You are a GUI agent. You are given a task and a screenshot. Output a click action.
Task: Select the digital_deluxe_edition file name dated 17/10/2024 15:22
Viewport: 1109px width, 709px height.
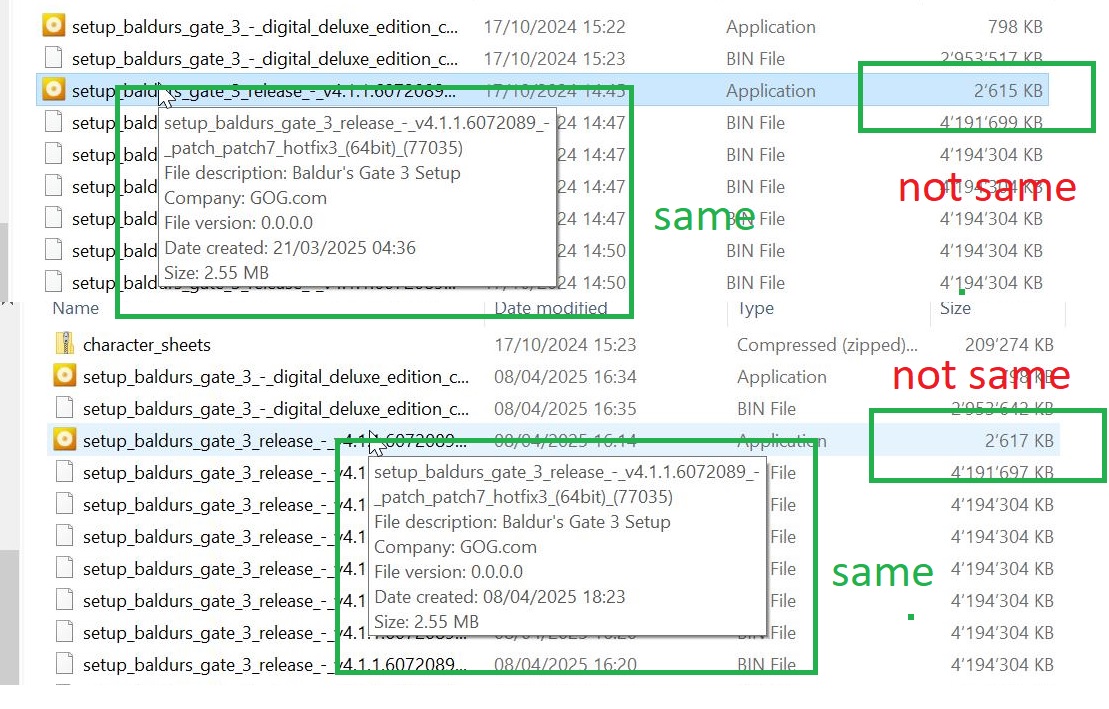(265, 27)
